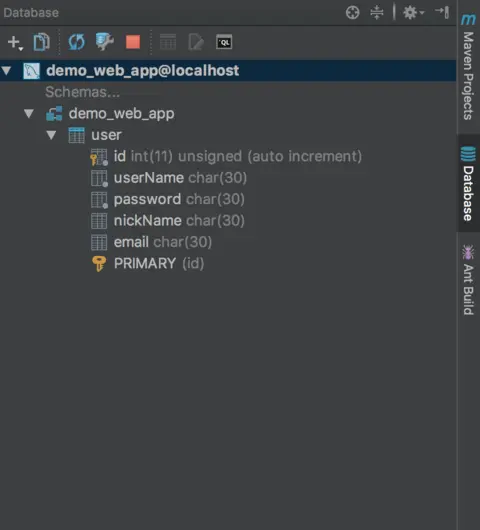Click the Collapse All icon
This screenshot has width=480, height=530.
click(377, 13)
